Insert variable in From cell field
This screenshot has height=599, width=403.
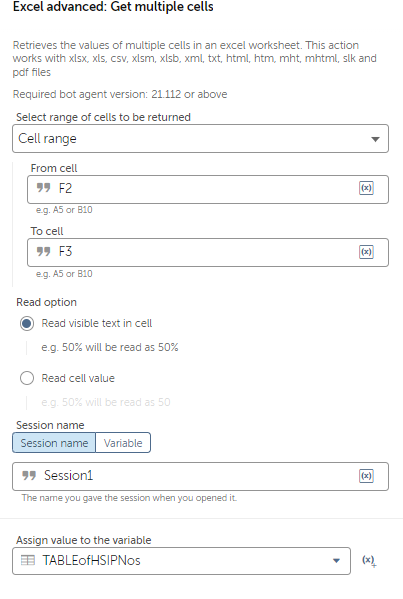[x=366, y=188]
